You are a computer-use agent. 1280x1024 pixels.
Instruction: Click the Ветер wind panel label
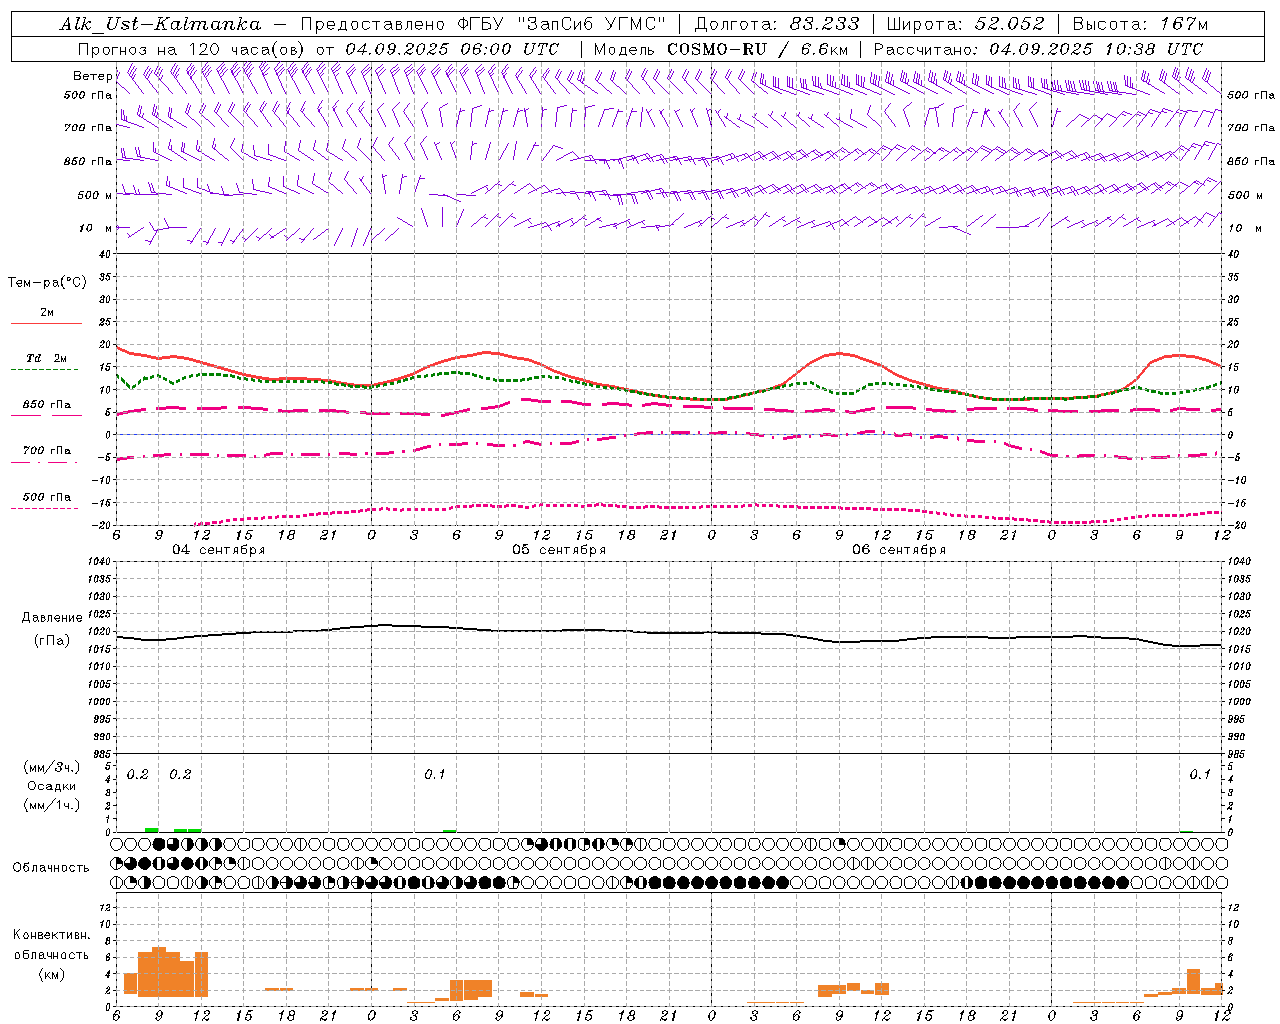(x=92, y=76)
